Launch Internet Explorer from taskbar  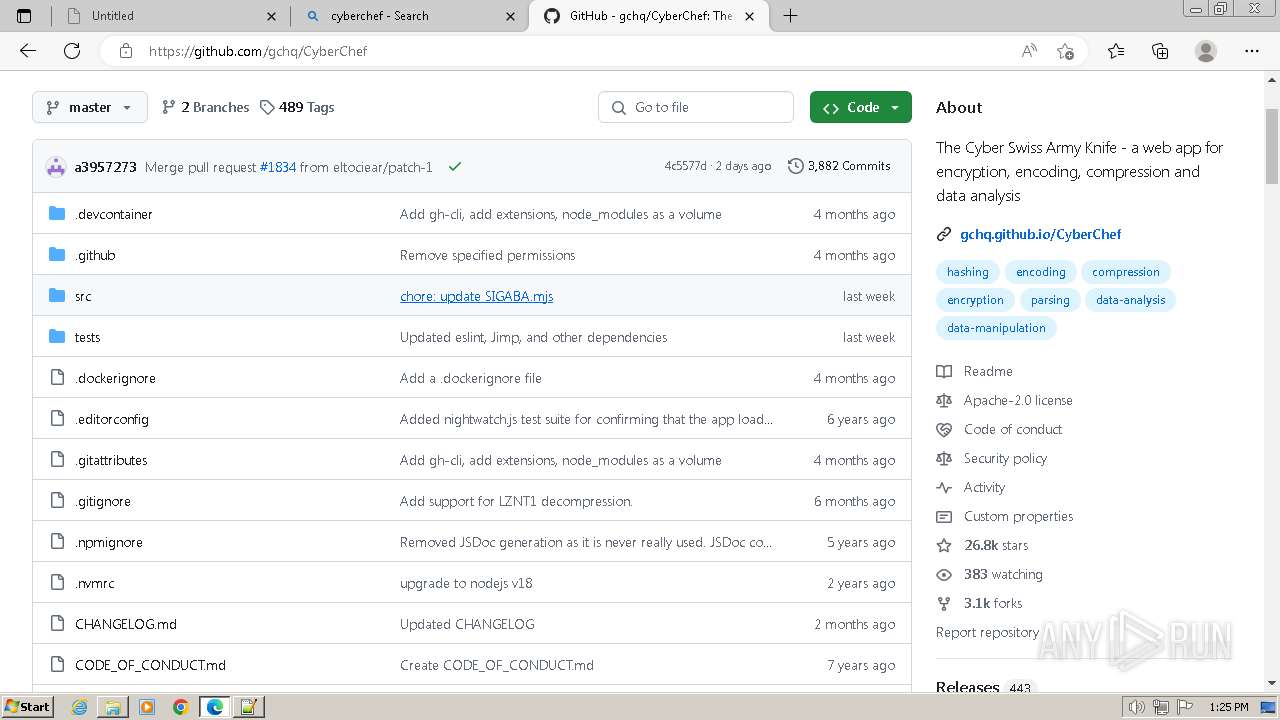[x=80, y=707]
